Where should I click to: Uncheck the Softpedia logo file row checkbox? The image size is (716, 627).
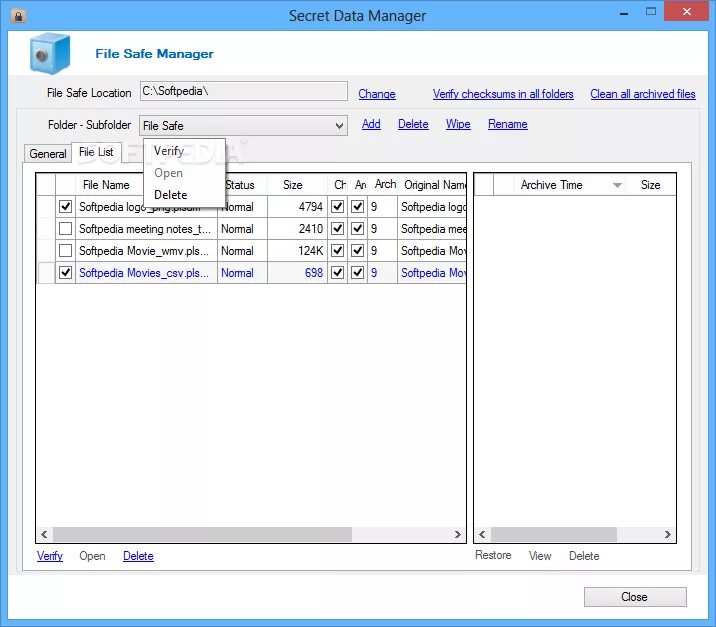click(65, 206)
